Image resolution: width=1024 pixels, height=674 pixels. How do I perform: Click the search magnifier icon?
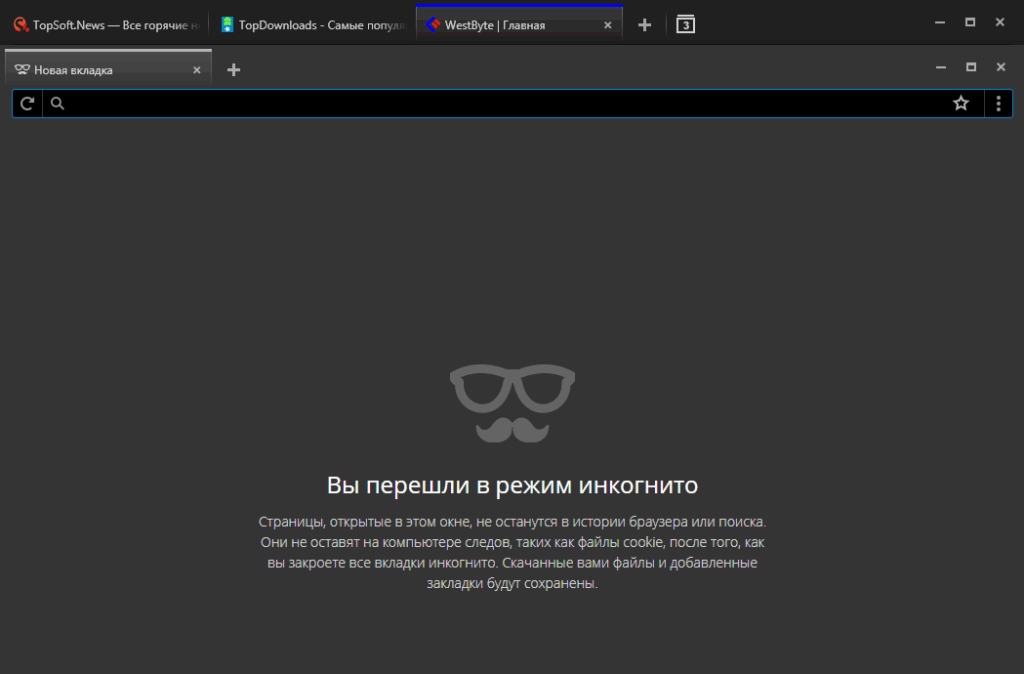[x=57, y=103]
